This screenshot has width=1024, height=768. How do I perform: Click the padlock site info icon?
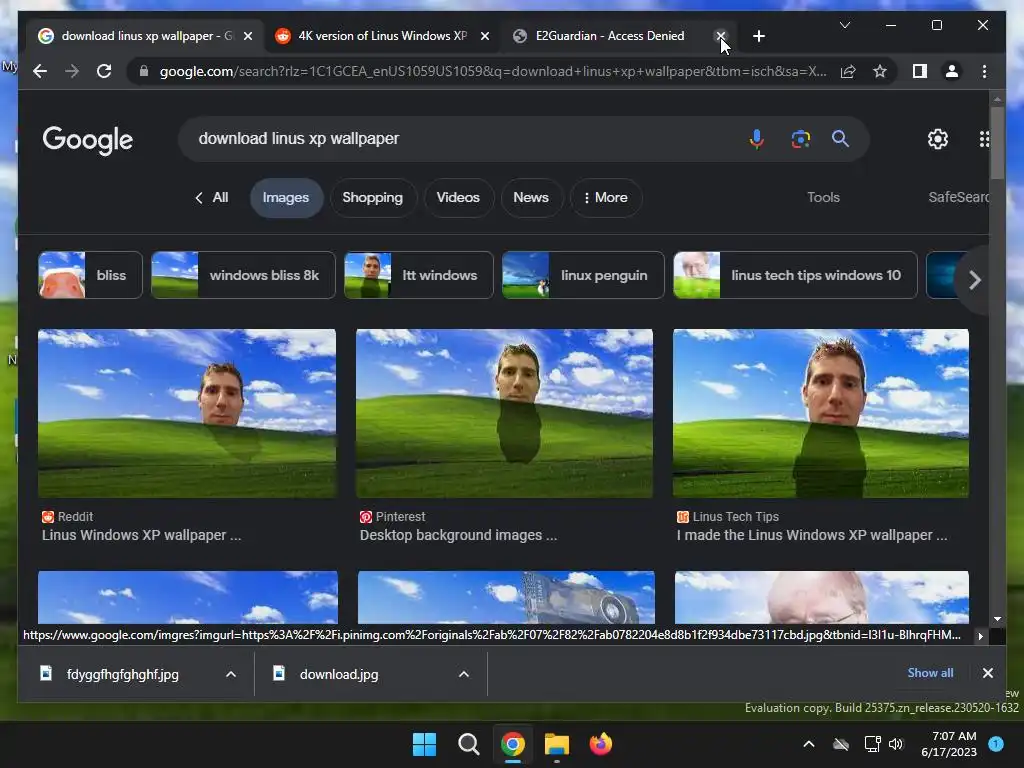(144, 71)
